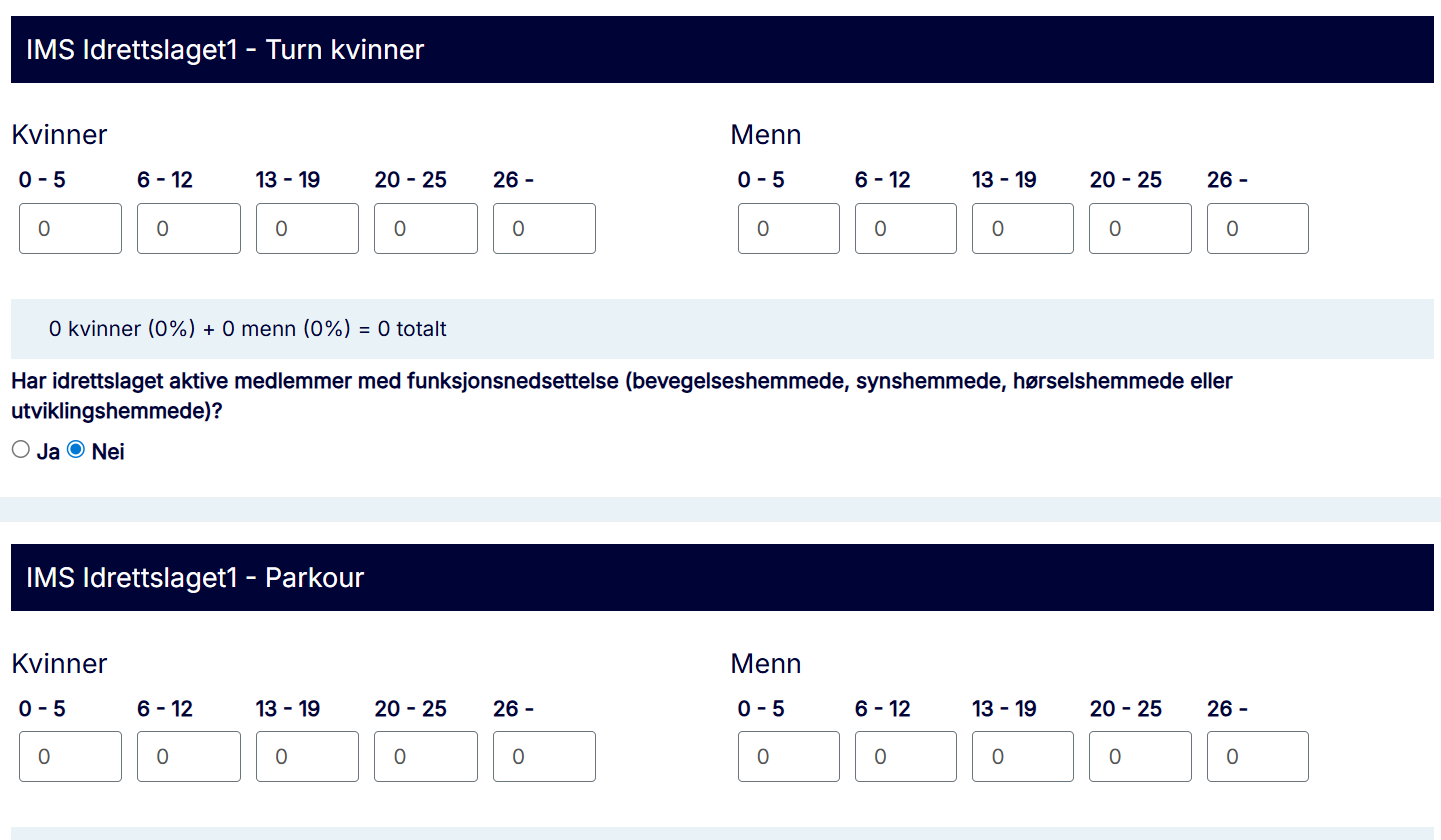The height and width of the screenshot is (840, 1441).
Task: Click Parkour Menn 20 - 25 field
Action: coord(1140,757)
